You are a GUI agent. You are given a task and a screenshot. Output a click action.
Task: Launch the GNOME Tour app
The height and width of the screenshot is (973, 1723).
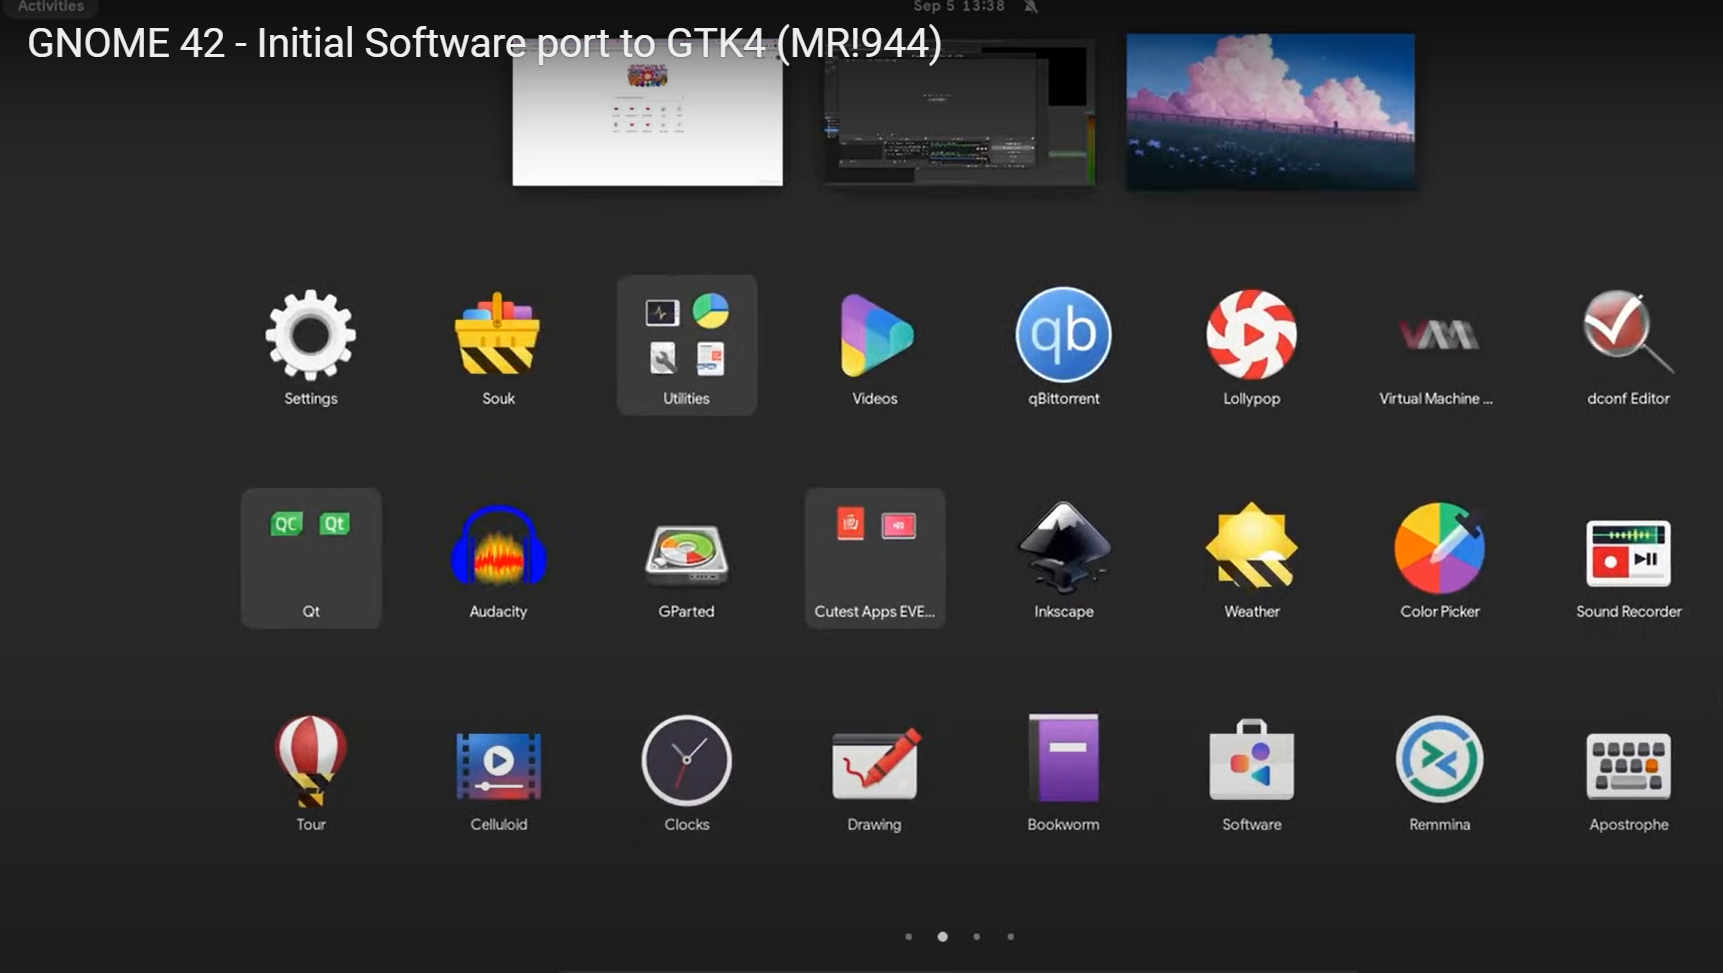[311, 771]
